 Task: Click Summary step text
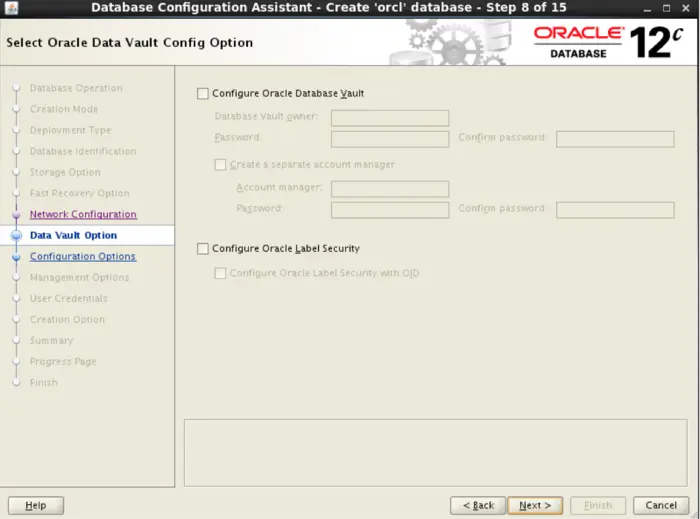click(51, 340)
